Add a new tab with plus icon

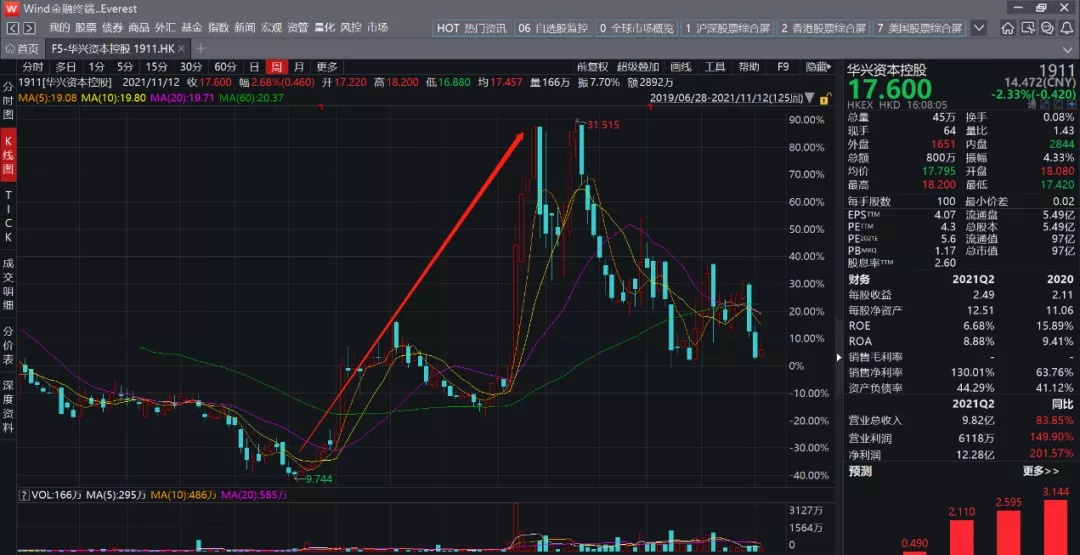(200, 49)
